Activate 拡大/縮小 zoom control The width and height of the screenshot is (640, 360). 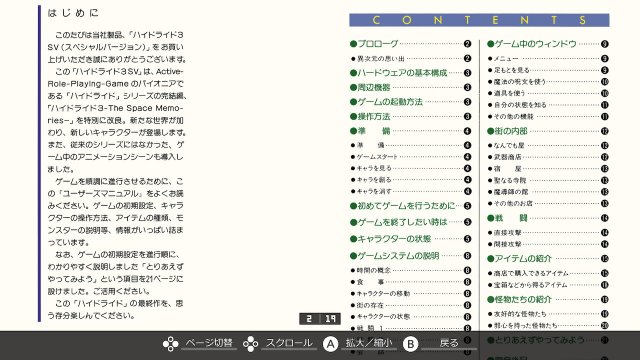pos(369,343)
